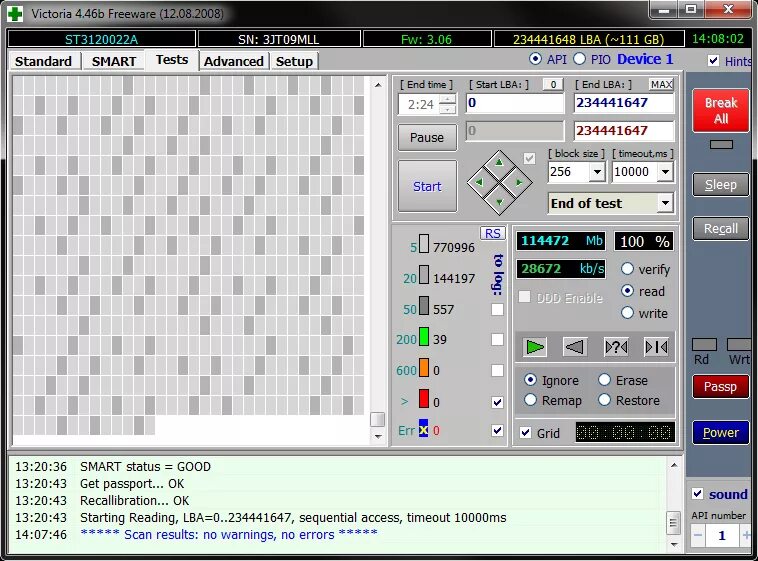
Task: Click the Sleep button
Action: (720, 185)
